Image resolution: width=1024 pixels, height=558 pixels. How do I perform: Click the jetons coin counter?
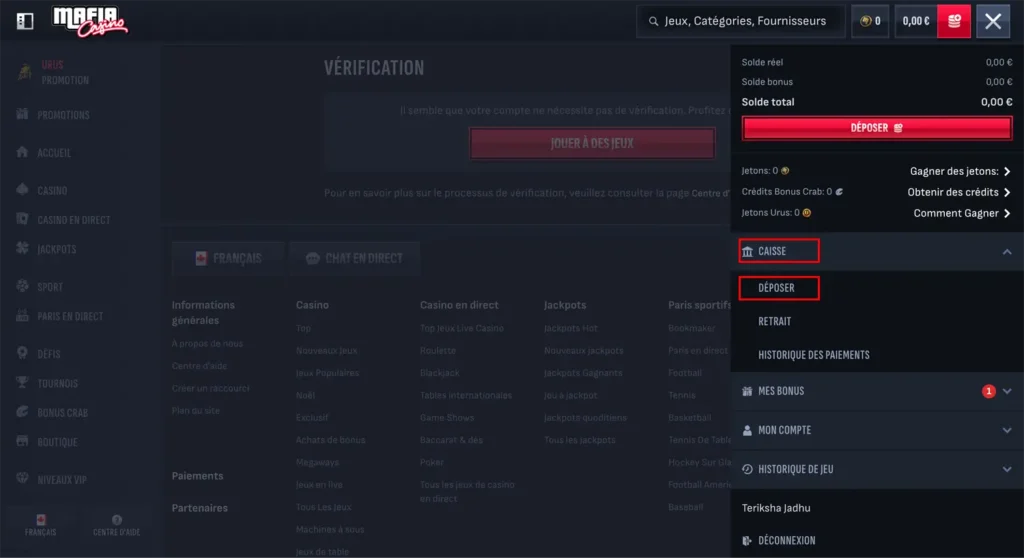(x=870, y=21)
